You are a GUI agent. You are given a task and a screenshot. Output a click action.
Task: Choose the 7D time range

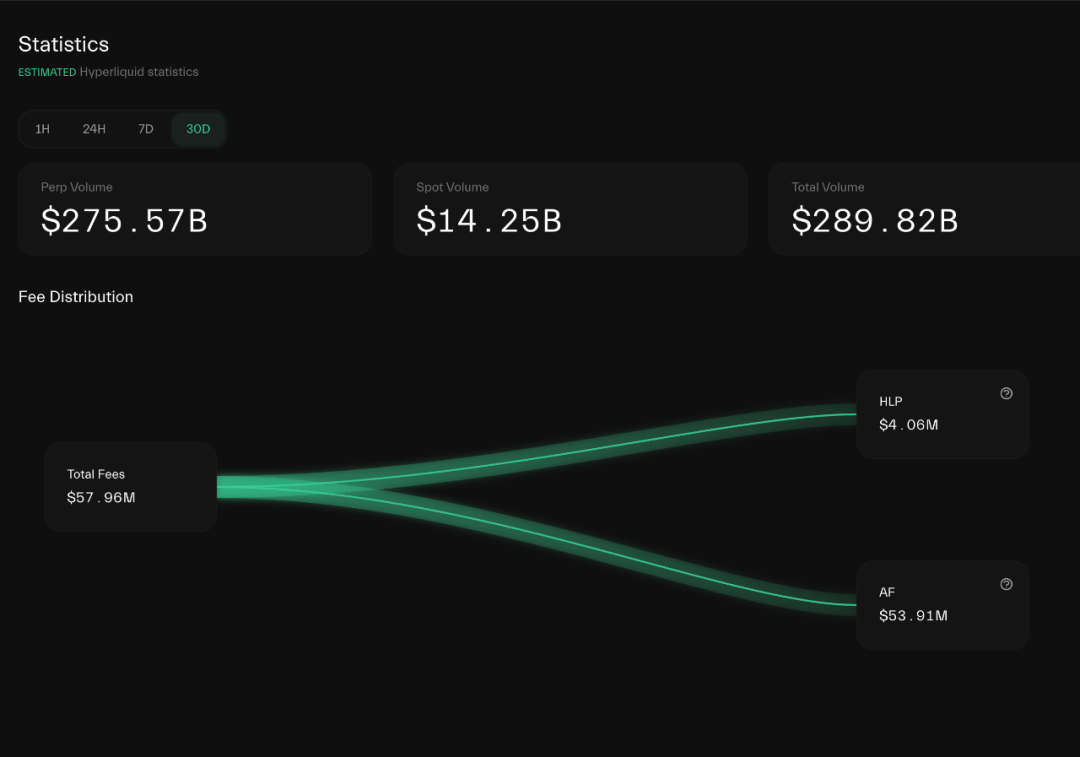point(146,129)
